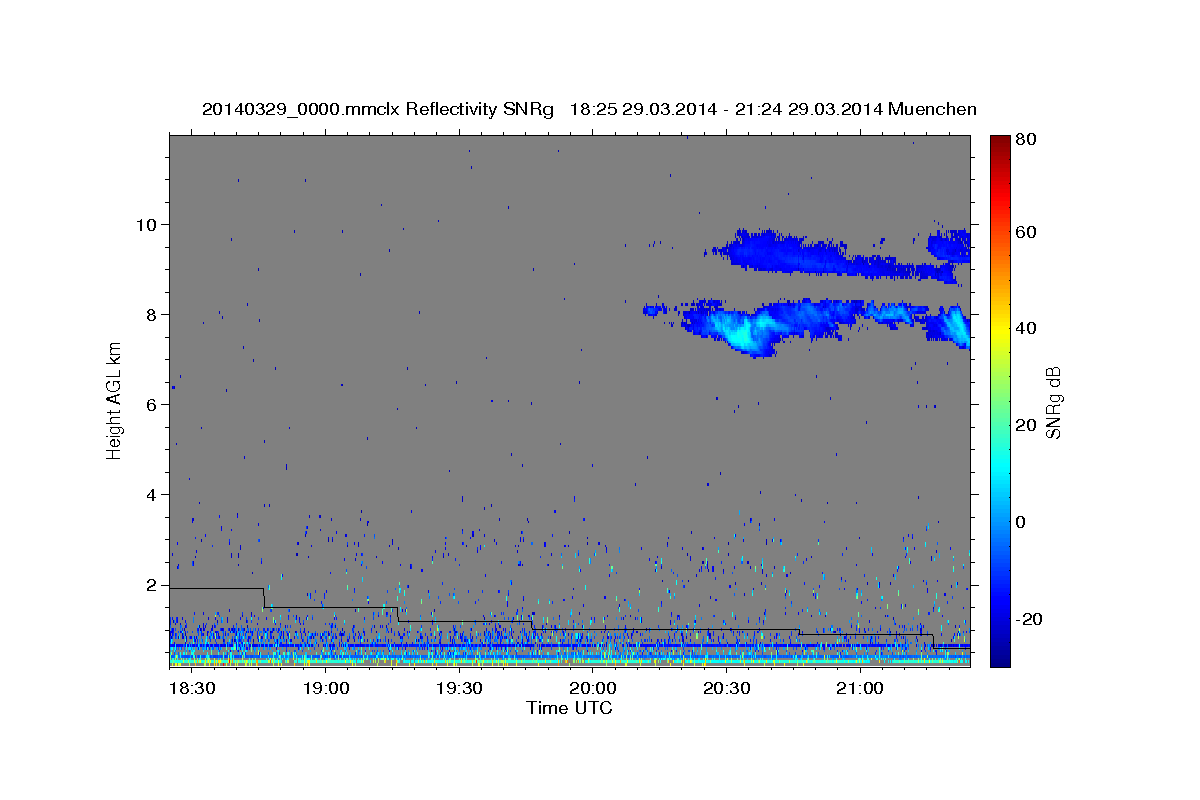Click the 20:30 time tick label
The height and width of the screenshot is (800, 1200).
pos(726,689)
